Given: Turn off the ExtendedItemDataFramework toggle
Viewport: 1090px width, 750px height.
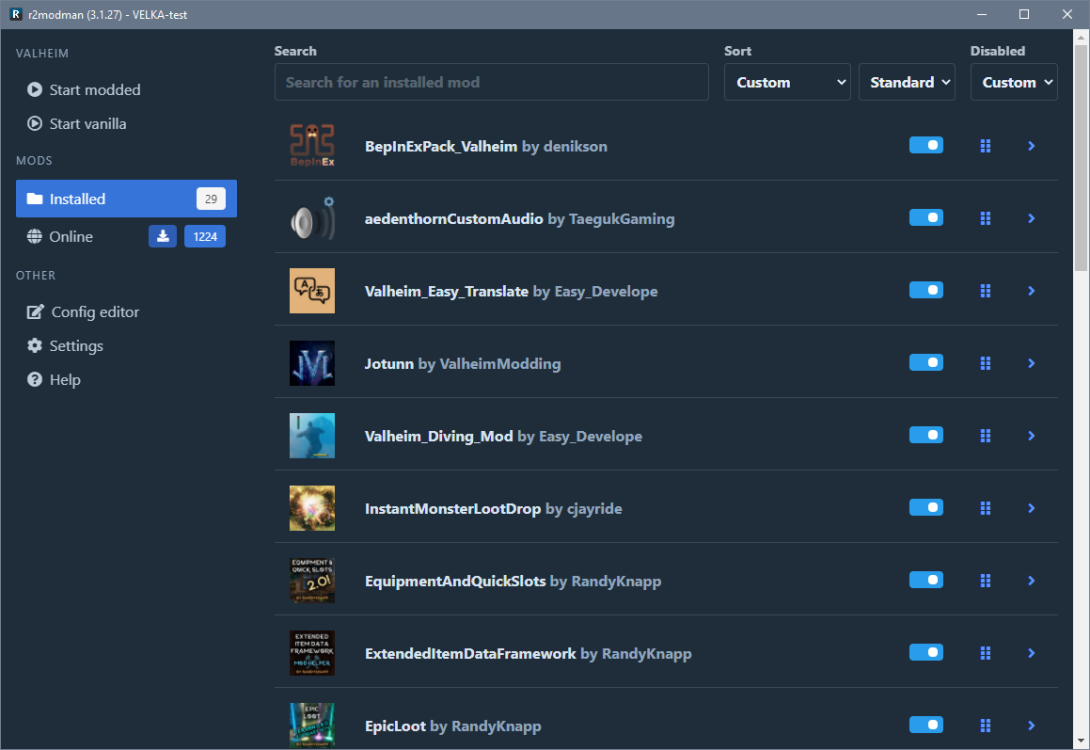Looking at the screenshot, I should 926,652.
